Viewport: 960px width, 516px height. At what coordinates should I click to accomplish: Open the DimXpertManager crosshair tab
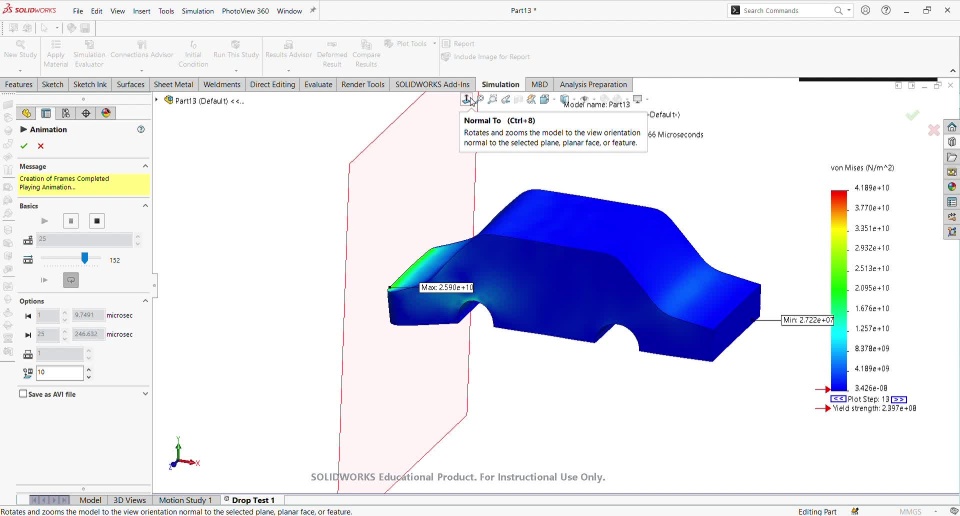86,113
